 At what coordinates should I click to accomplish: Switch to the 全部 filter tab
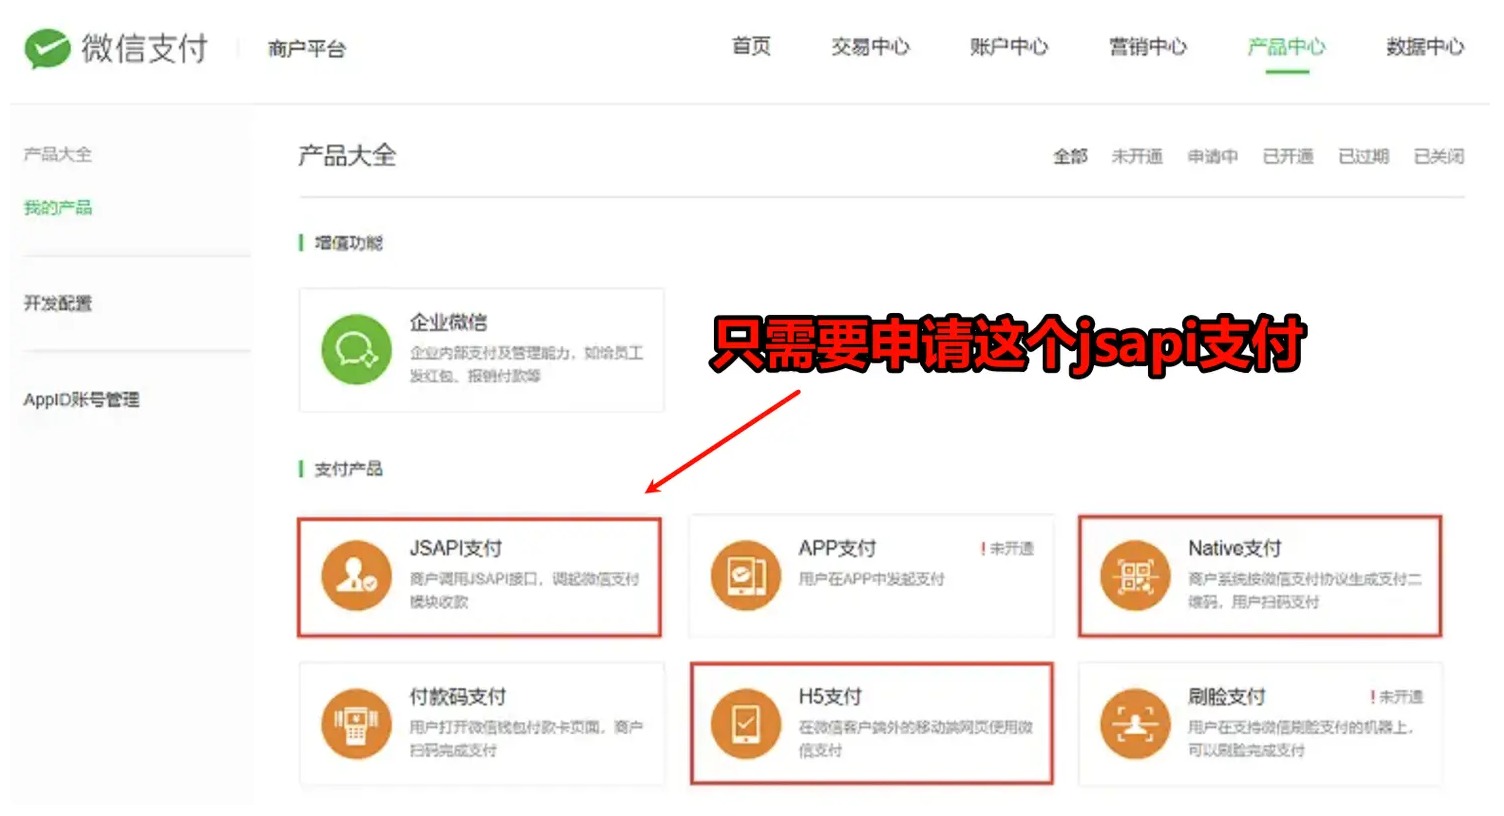click(x=1070, y=156)
